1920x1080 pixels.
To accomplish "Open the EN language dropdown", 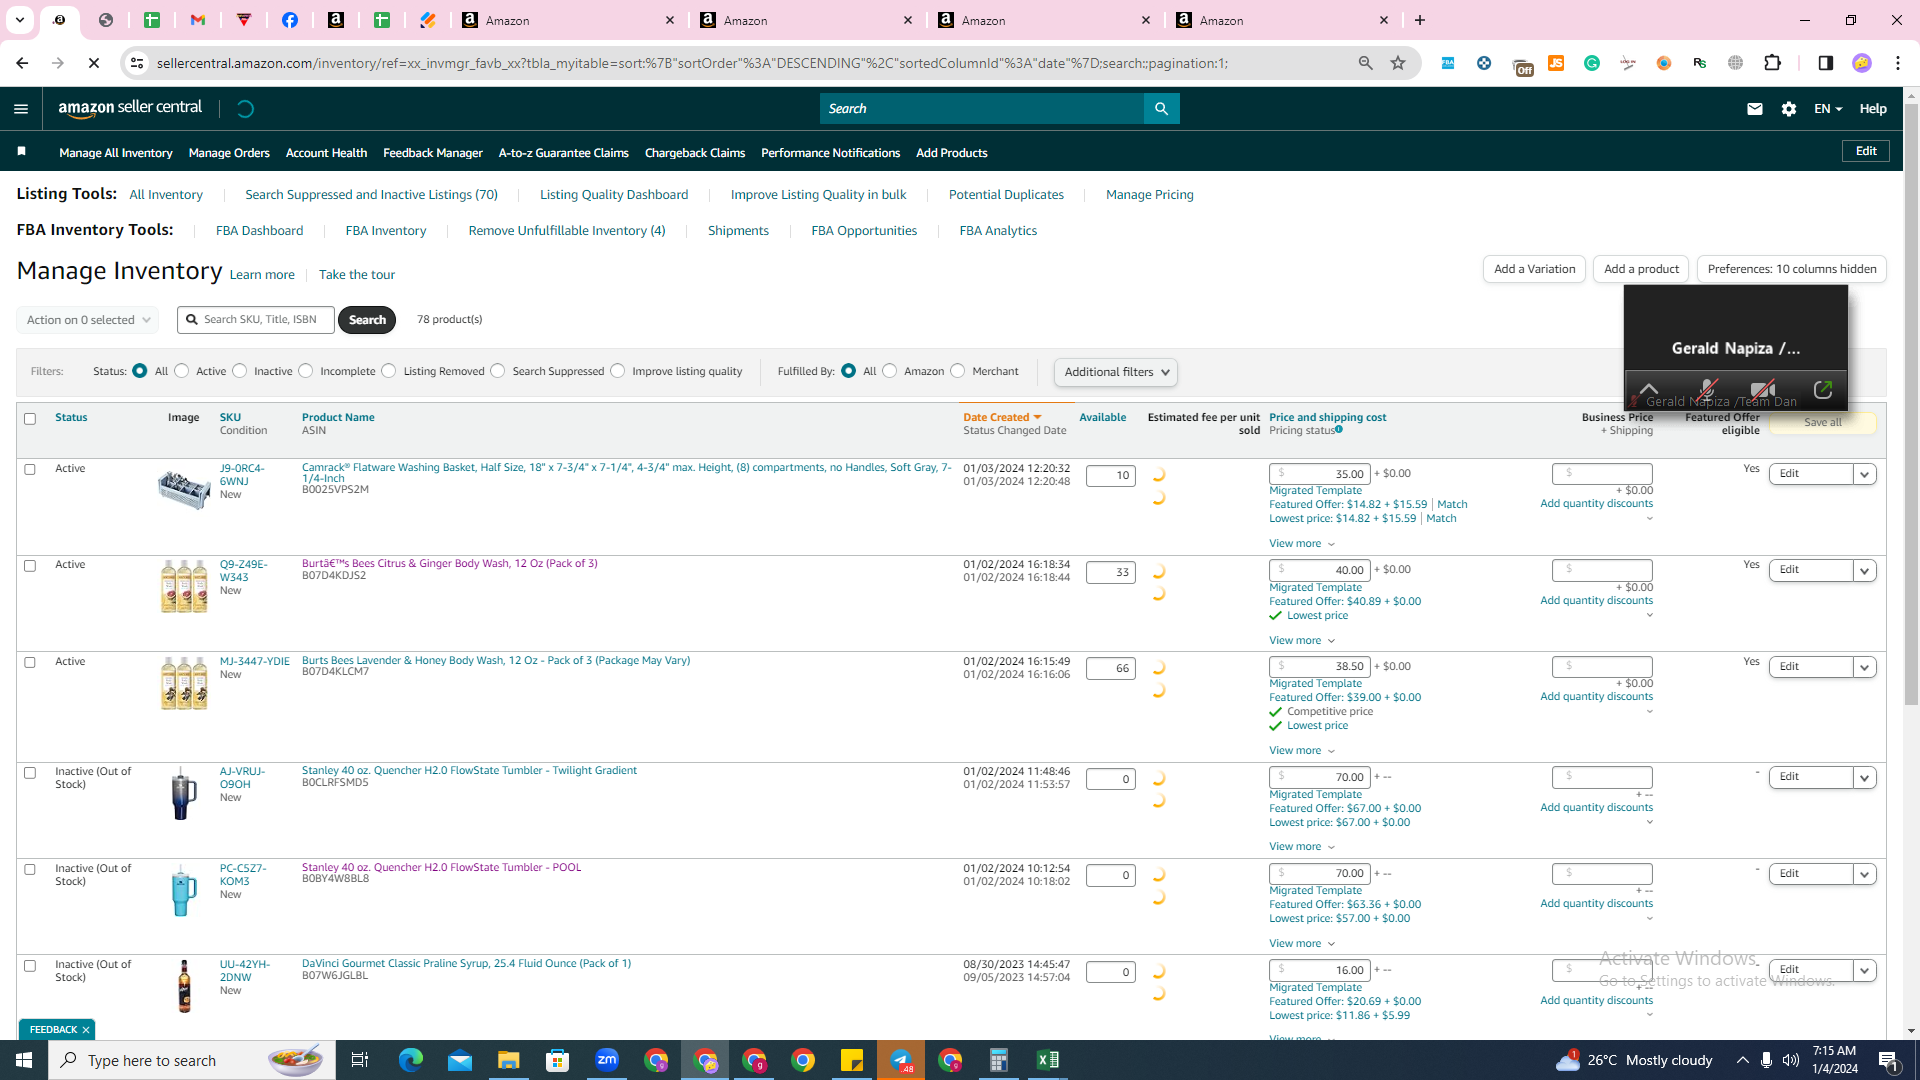I will 1828,109.
